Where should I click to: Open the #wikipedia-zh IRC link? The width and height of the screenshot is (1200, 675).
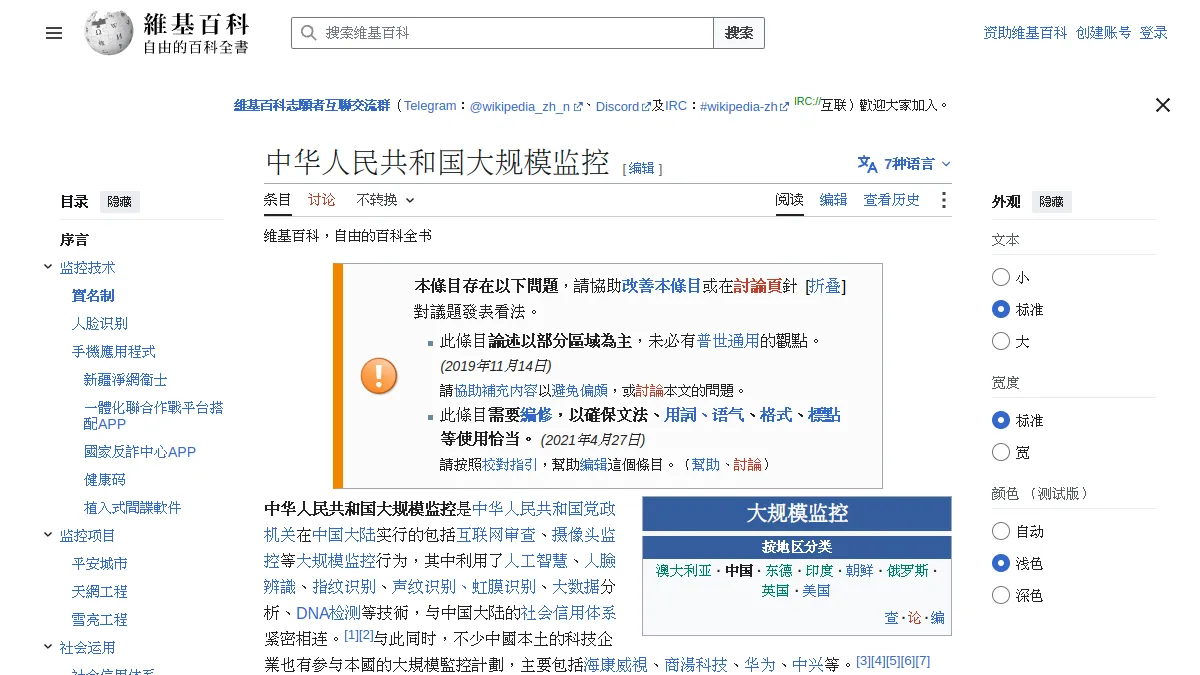pos(745,106)
